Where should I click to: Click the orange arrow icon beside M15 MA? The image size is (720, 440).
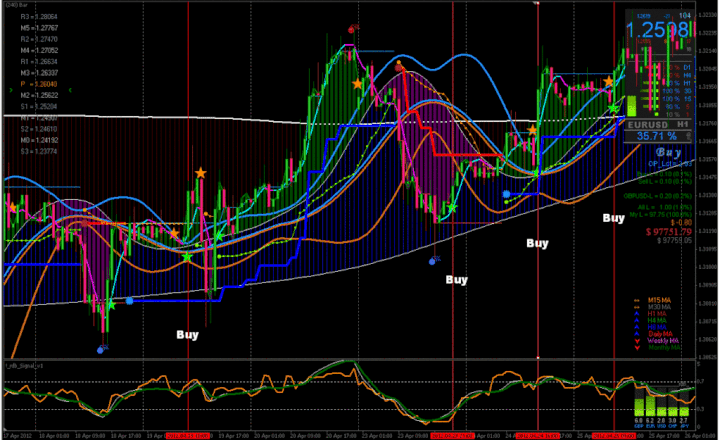point(637,300)
